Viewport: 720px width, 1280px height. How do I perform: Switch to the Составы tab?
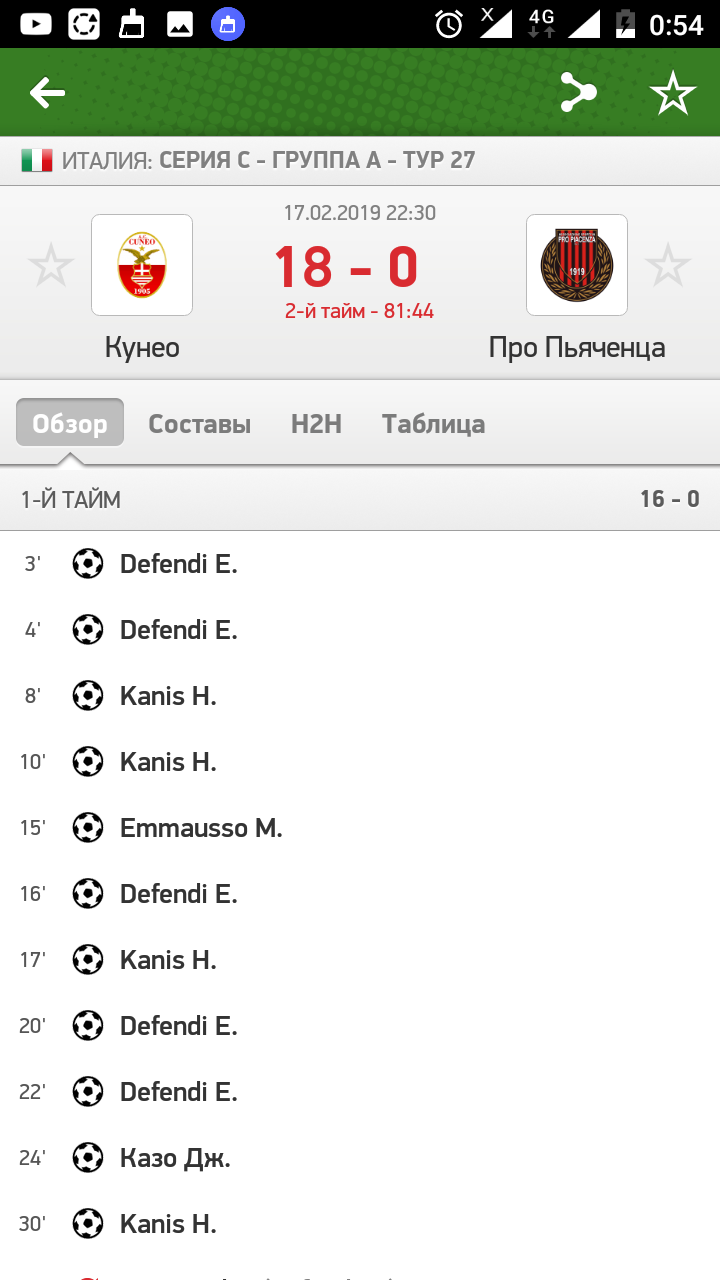tap(200, 424)
